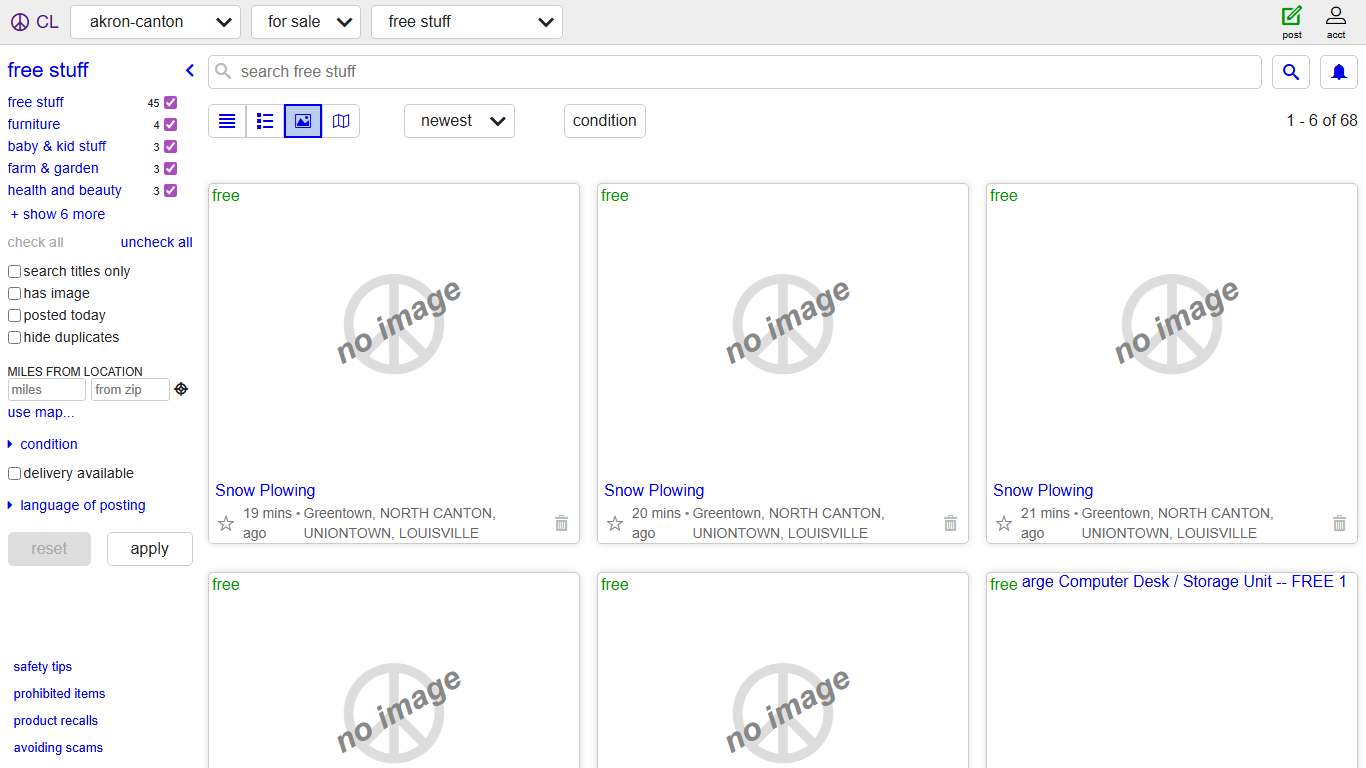Favorite the 19 mins ago Snow Plowing post
This screenshot has width=1366, height=768.
pos(226,523)
